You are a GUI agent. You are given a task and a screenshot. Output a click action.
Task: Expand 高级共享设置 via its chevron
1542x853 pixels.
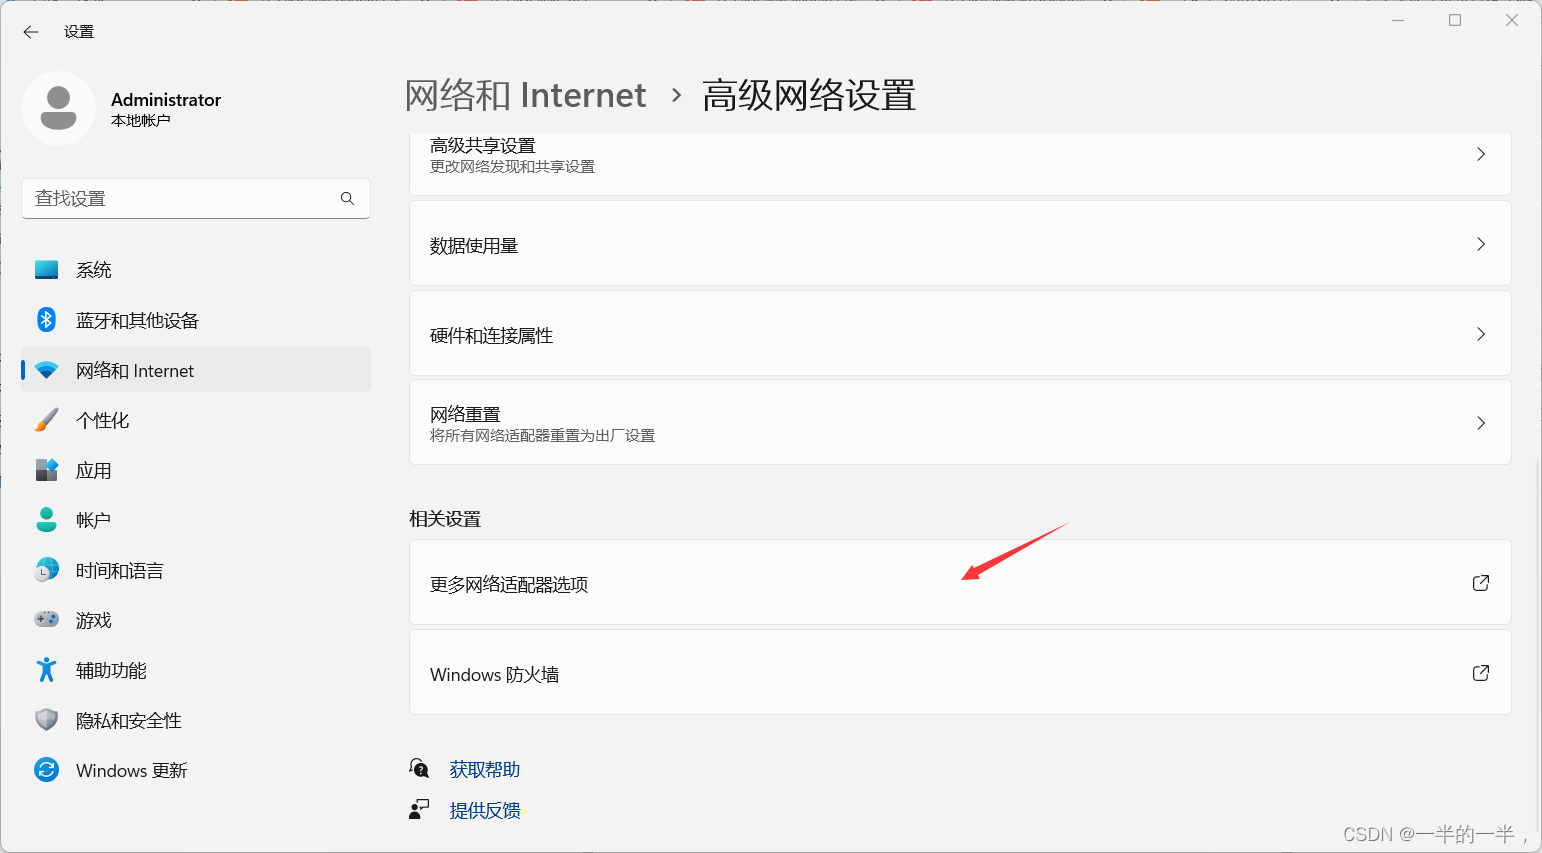coord(1481,154)
